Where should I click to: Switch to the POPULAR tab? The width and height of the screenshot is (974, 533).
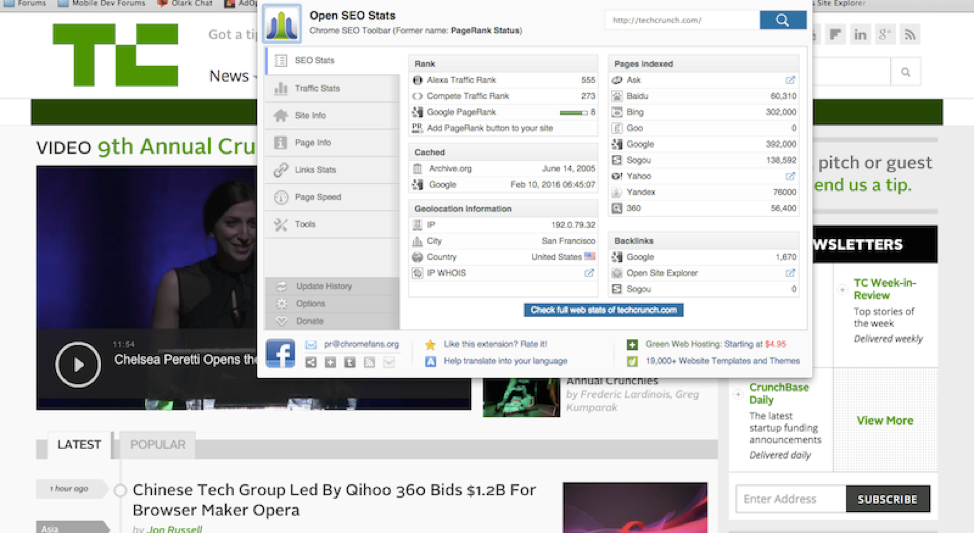click(x=158, y=445)
